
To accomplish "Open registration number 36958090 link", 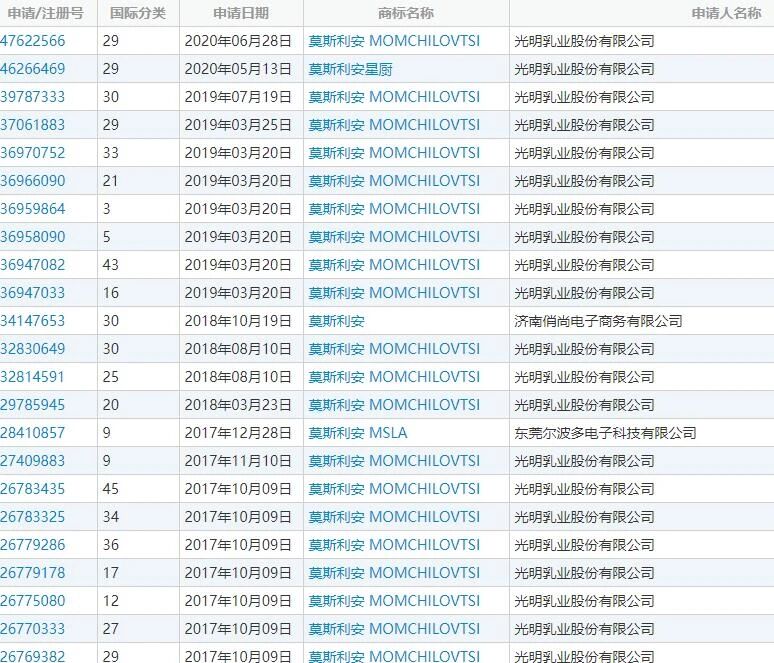I will [x=33, y=236].
